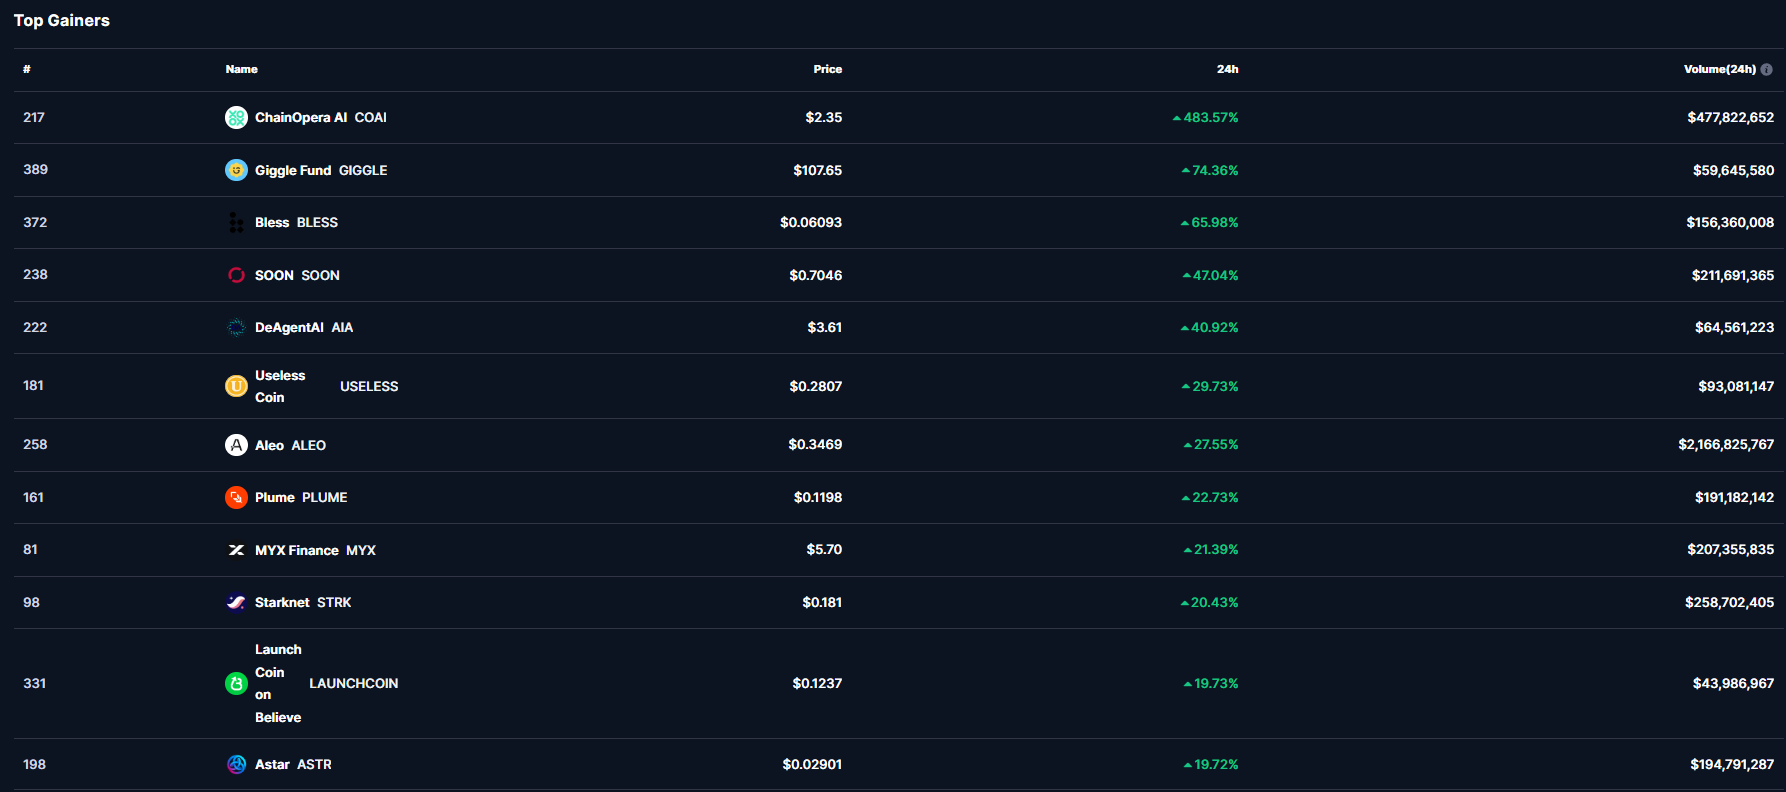The height and width of the screenshot is (792, 1786).
Task: Click the Useless Coin logo icon
Action: tap(236, 386)
